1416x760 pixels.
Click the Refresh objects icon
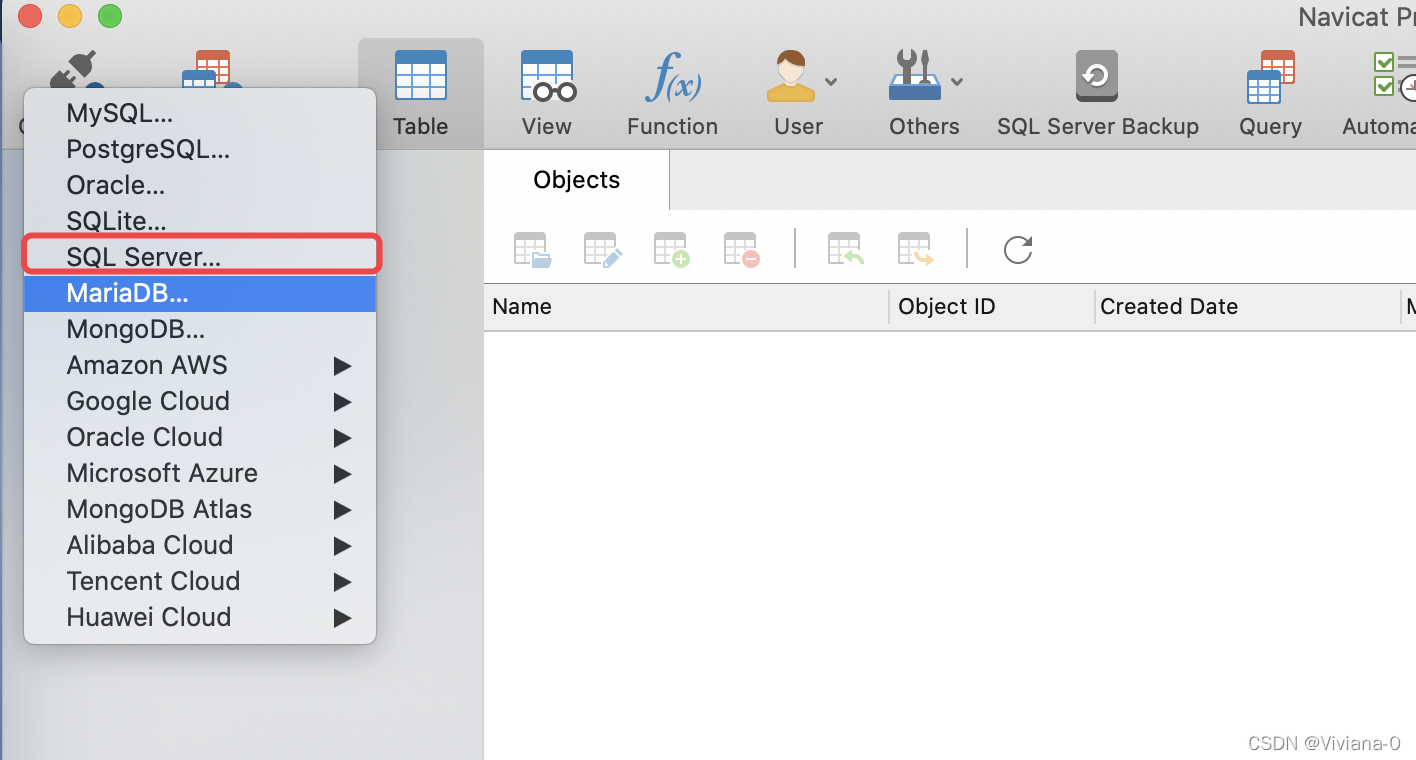[x=1018, y=249]
